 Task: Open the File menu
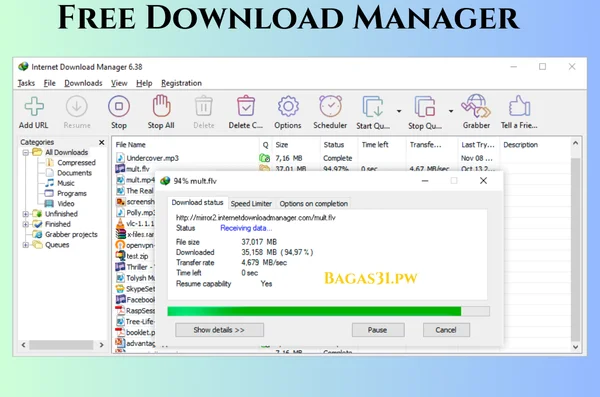pos(49,83)
